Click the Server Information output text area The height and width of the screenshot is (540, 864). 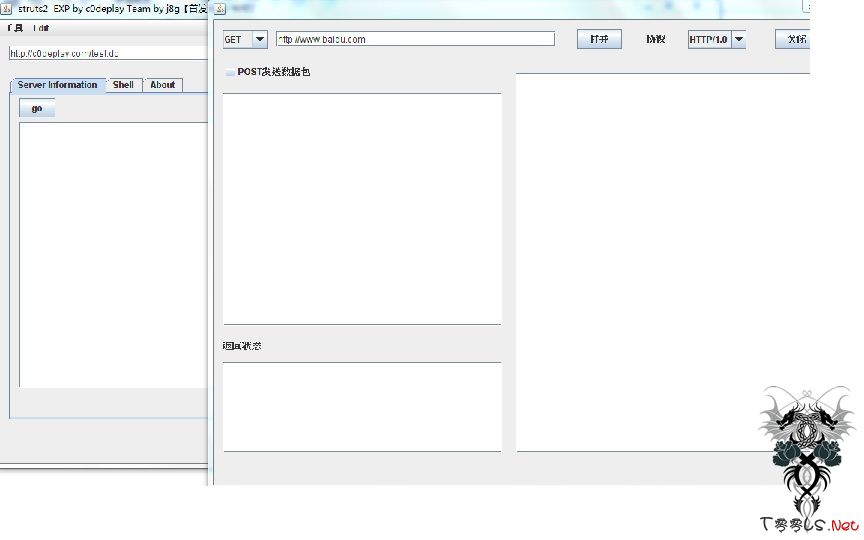[114, 255]
